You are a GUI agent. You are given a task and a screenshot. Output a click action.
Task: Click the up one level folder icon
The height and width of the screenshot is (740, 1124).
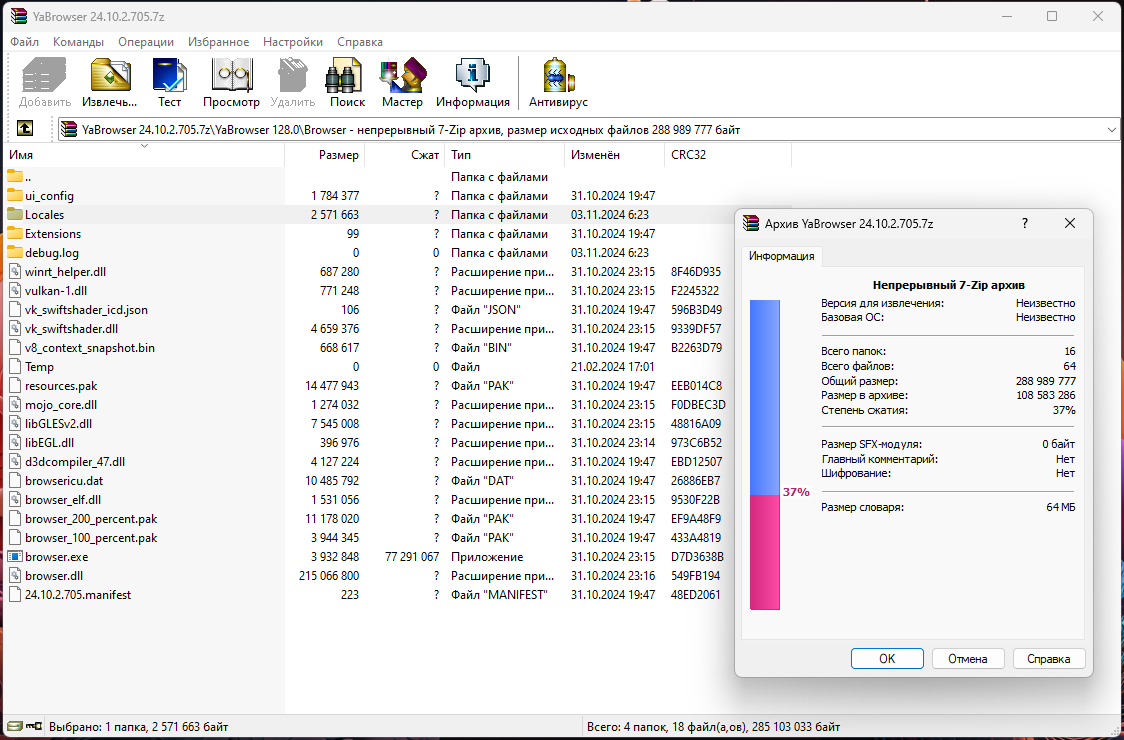[x=25, y=129]
